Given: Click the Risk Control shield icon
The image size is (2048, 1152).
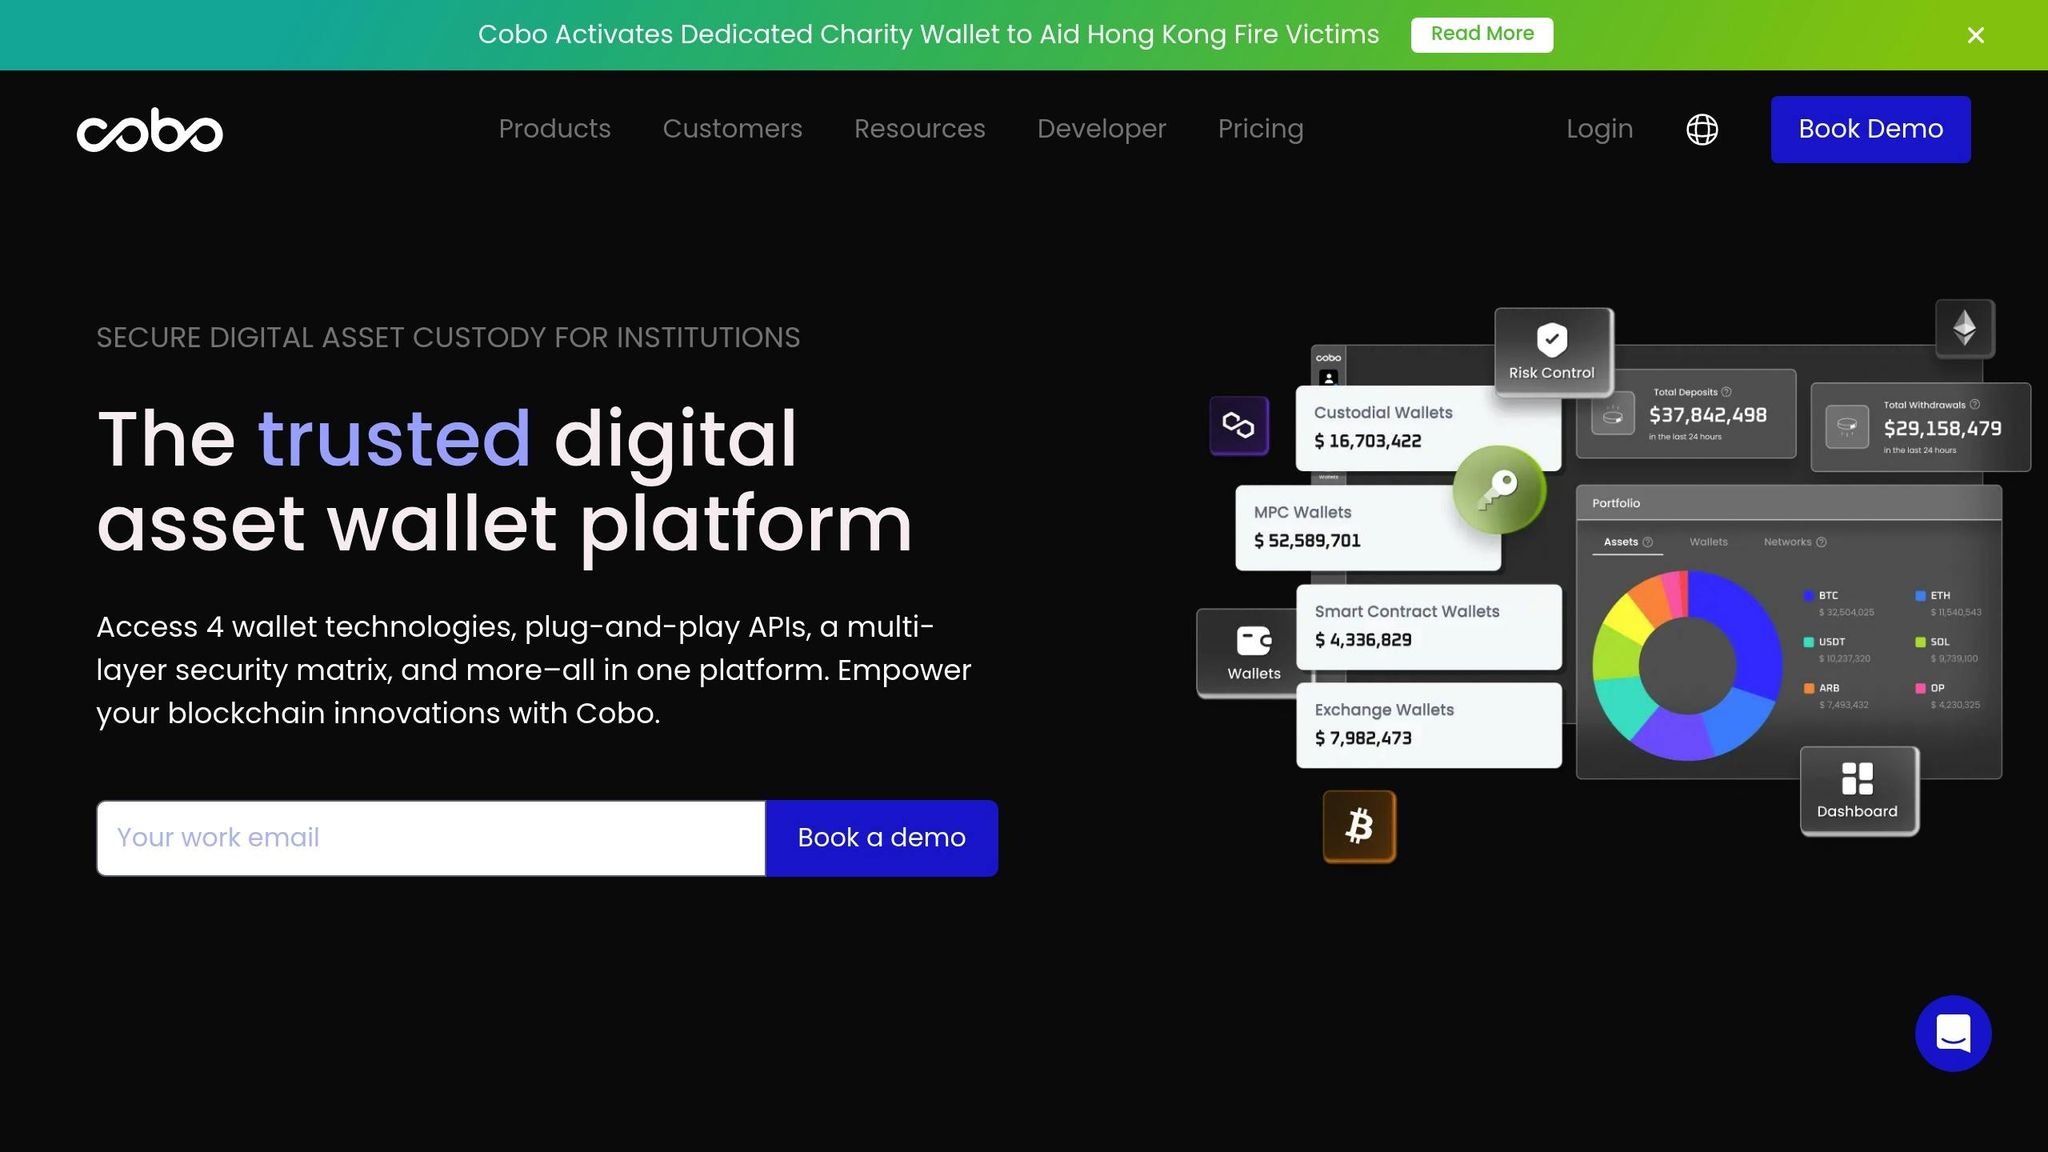Looking at the screenshot, I should (1552, 340).
